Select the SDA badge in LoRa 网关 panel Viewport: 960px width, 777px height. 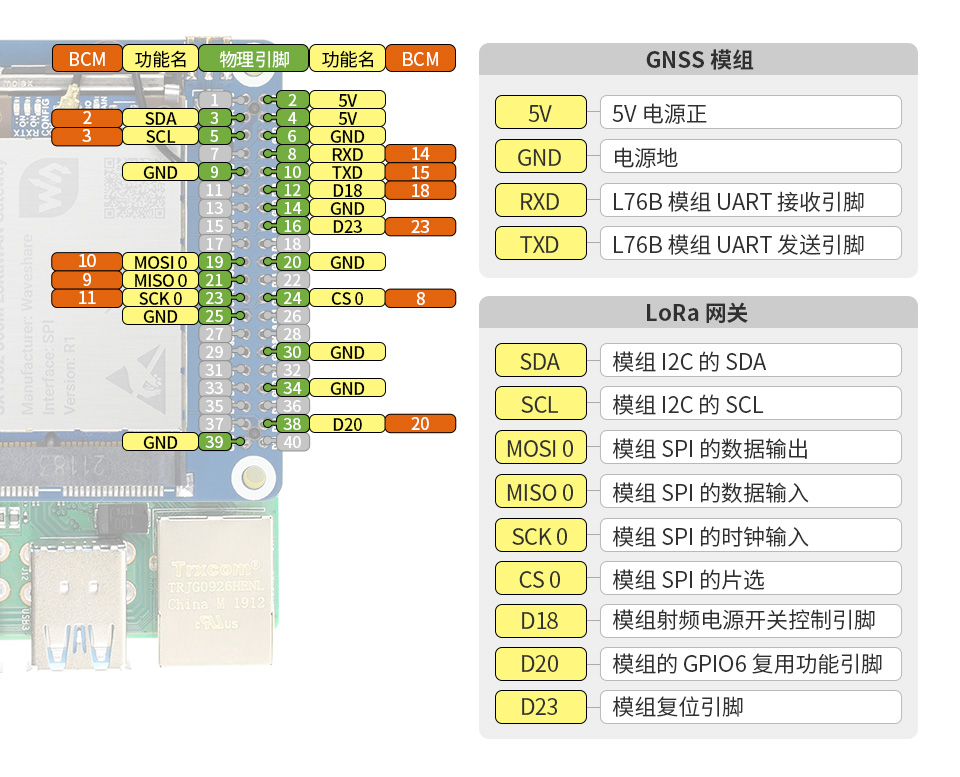coord(540,360)
